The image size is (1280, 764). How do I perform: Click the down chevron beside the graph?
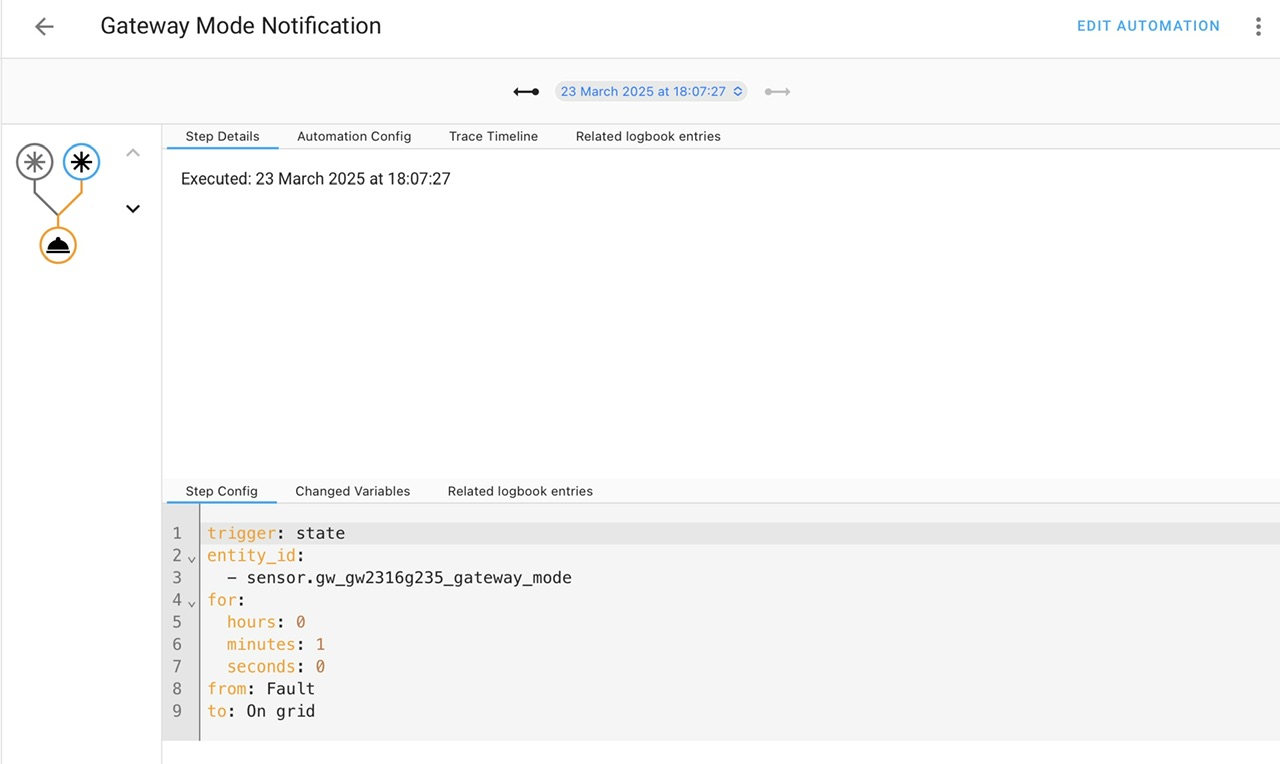click(x=133, y=209)
